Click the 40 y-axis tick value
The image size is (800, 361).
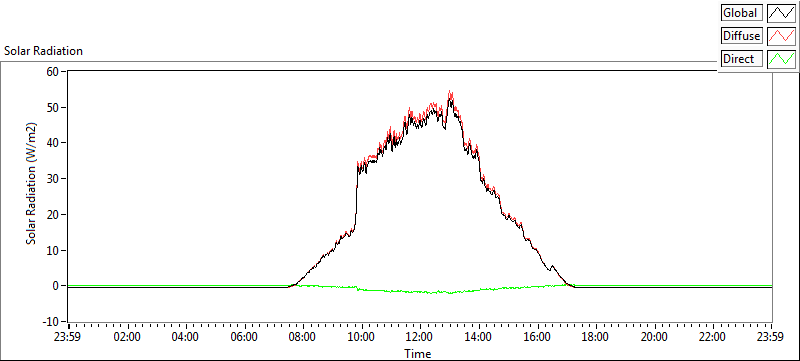[x=54, y=143]
